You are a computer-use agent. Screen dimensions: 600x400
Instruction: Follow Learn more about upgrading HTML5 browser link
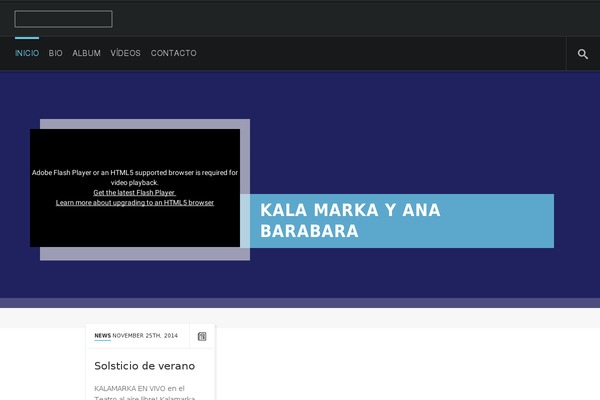(135, 202)
